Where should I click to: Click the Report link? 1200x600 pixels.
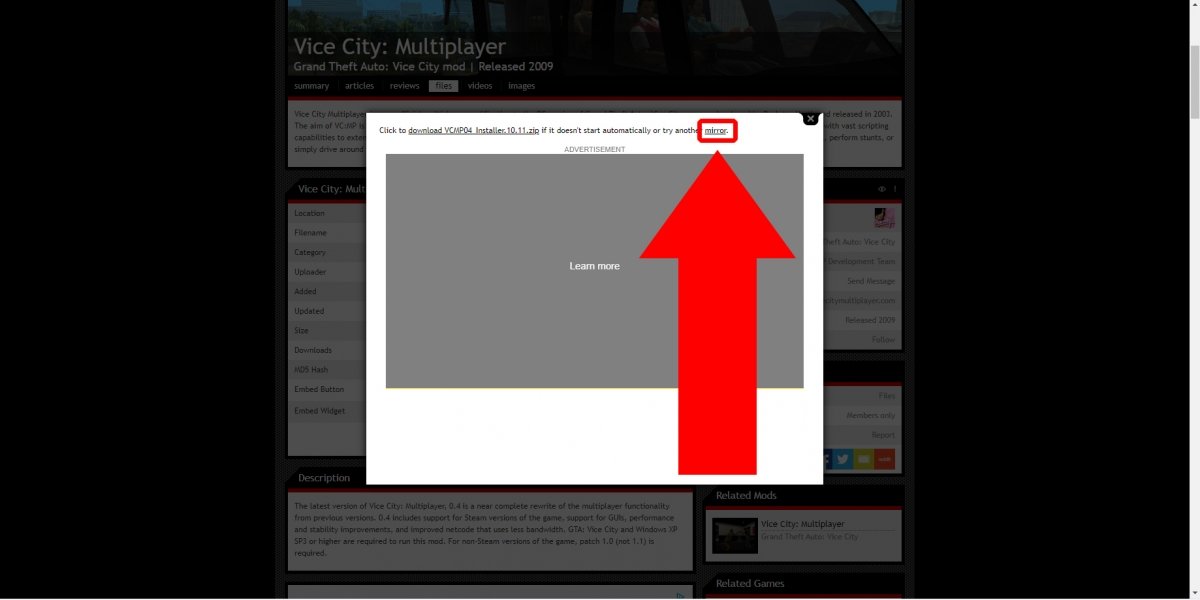click(x=883, y=435)
